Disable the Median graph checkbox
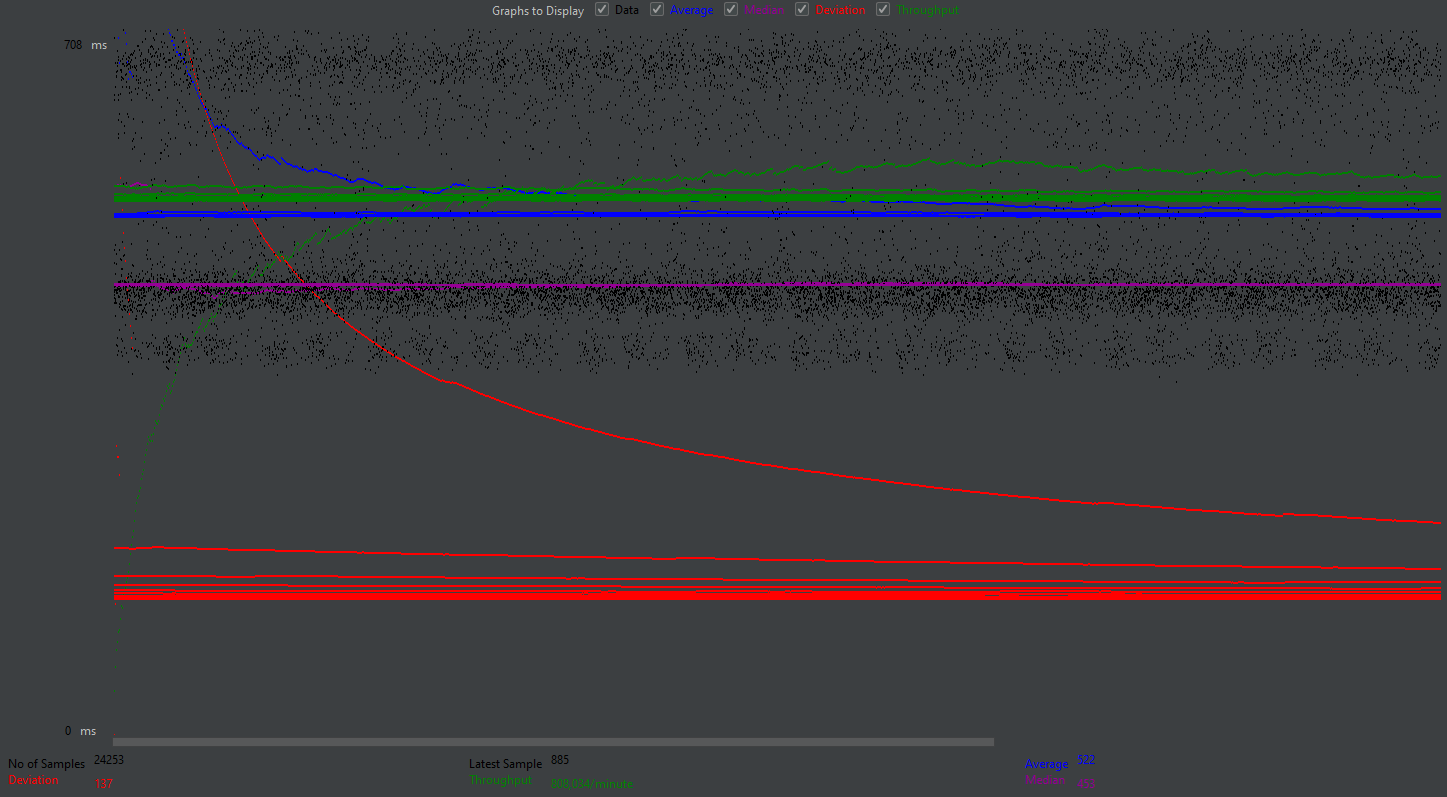The image size is (1447, 797). tap(731, 10)
